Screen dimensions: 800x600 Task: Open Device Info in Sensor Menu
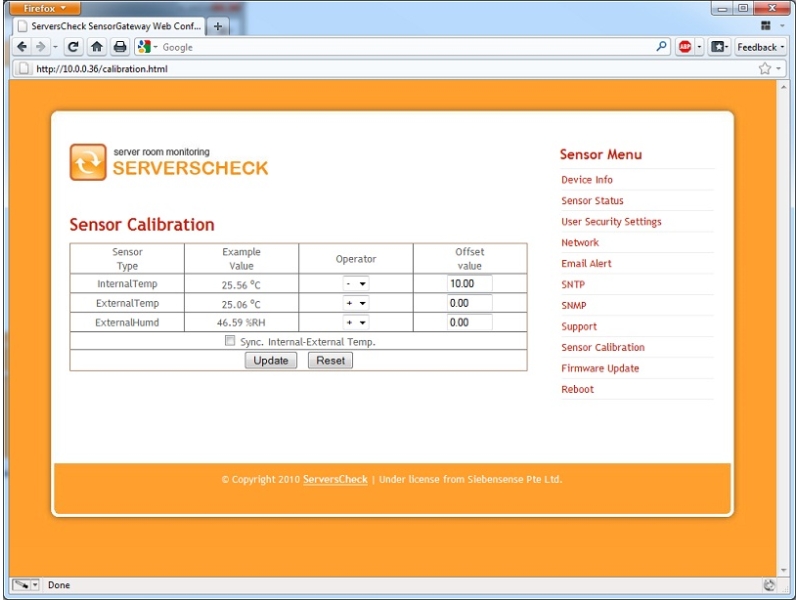(587, 180)
